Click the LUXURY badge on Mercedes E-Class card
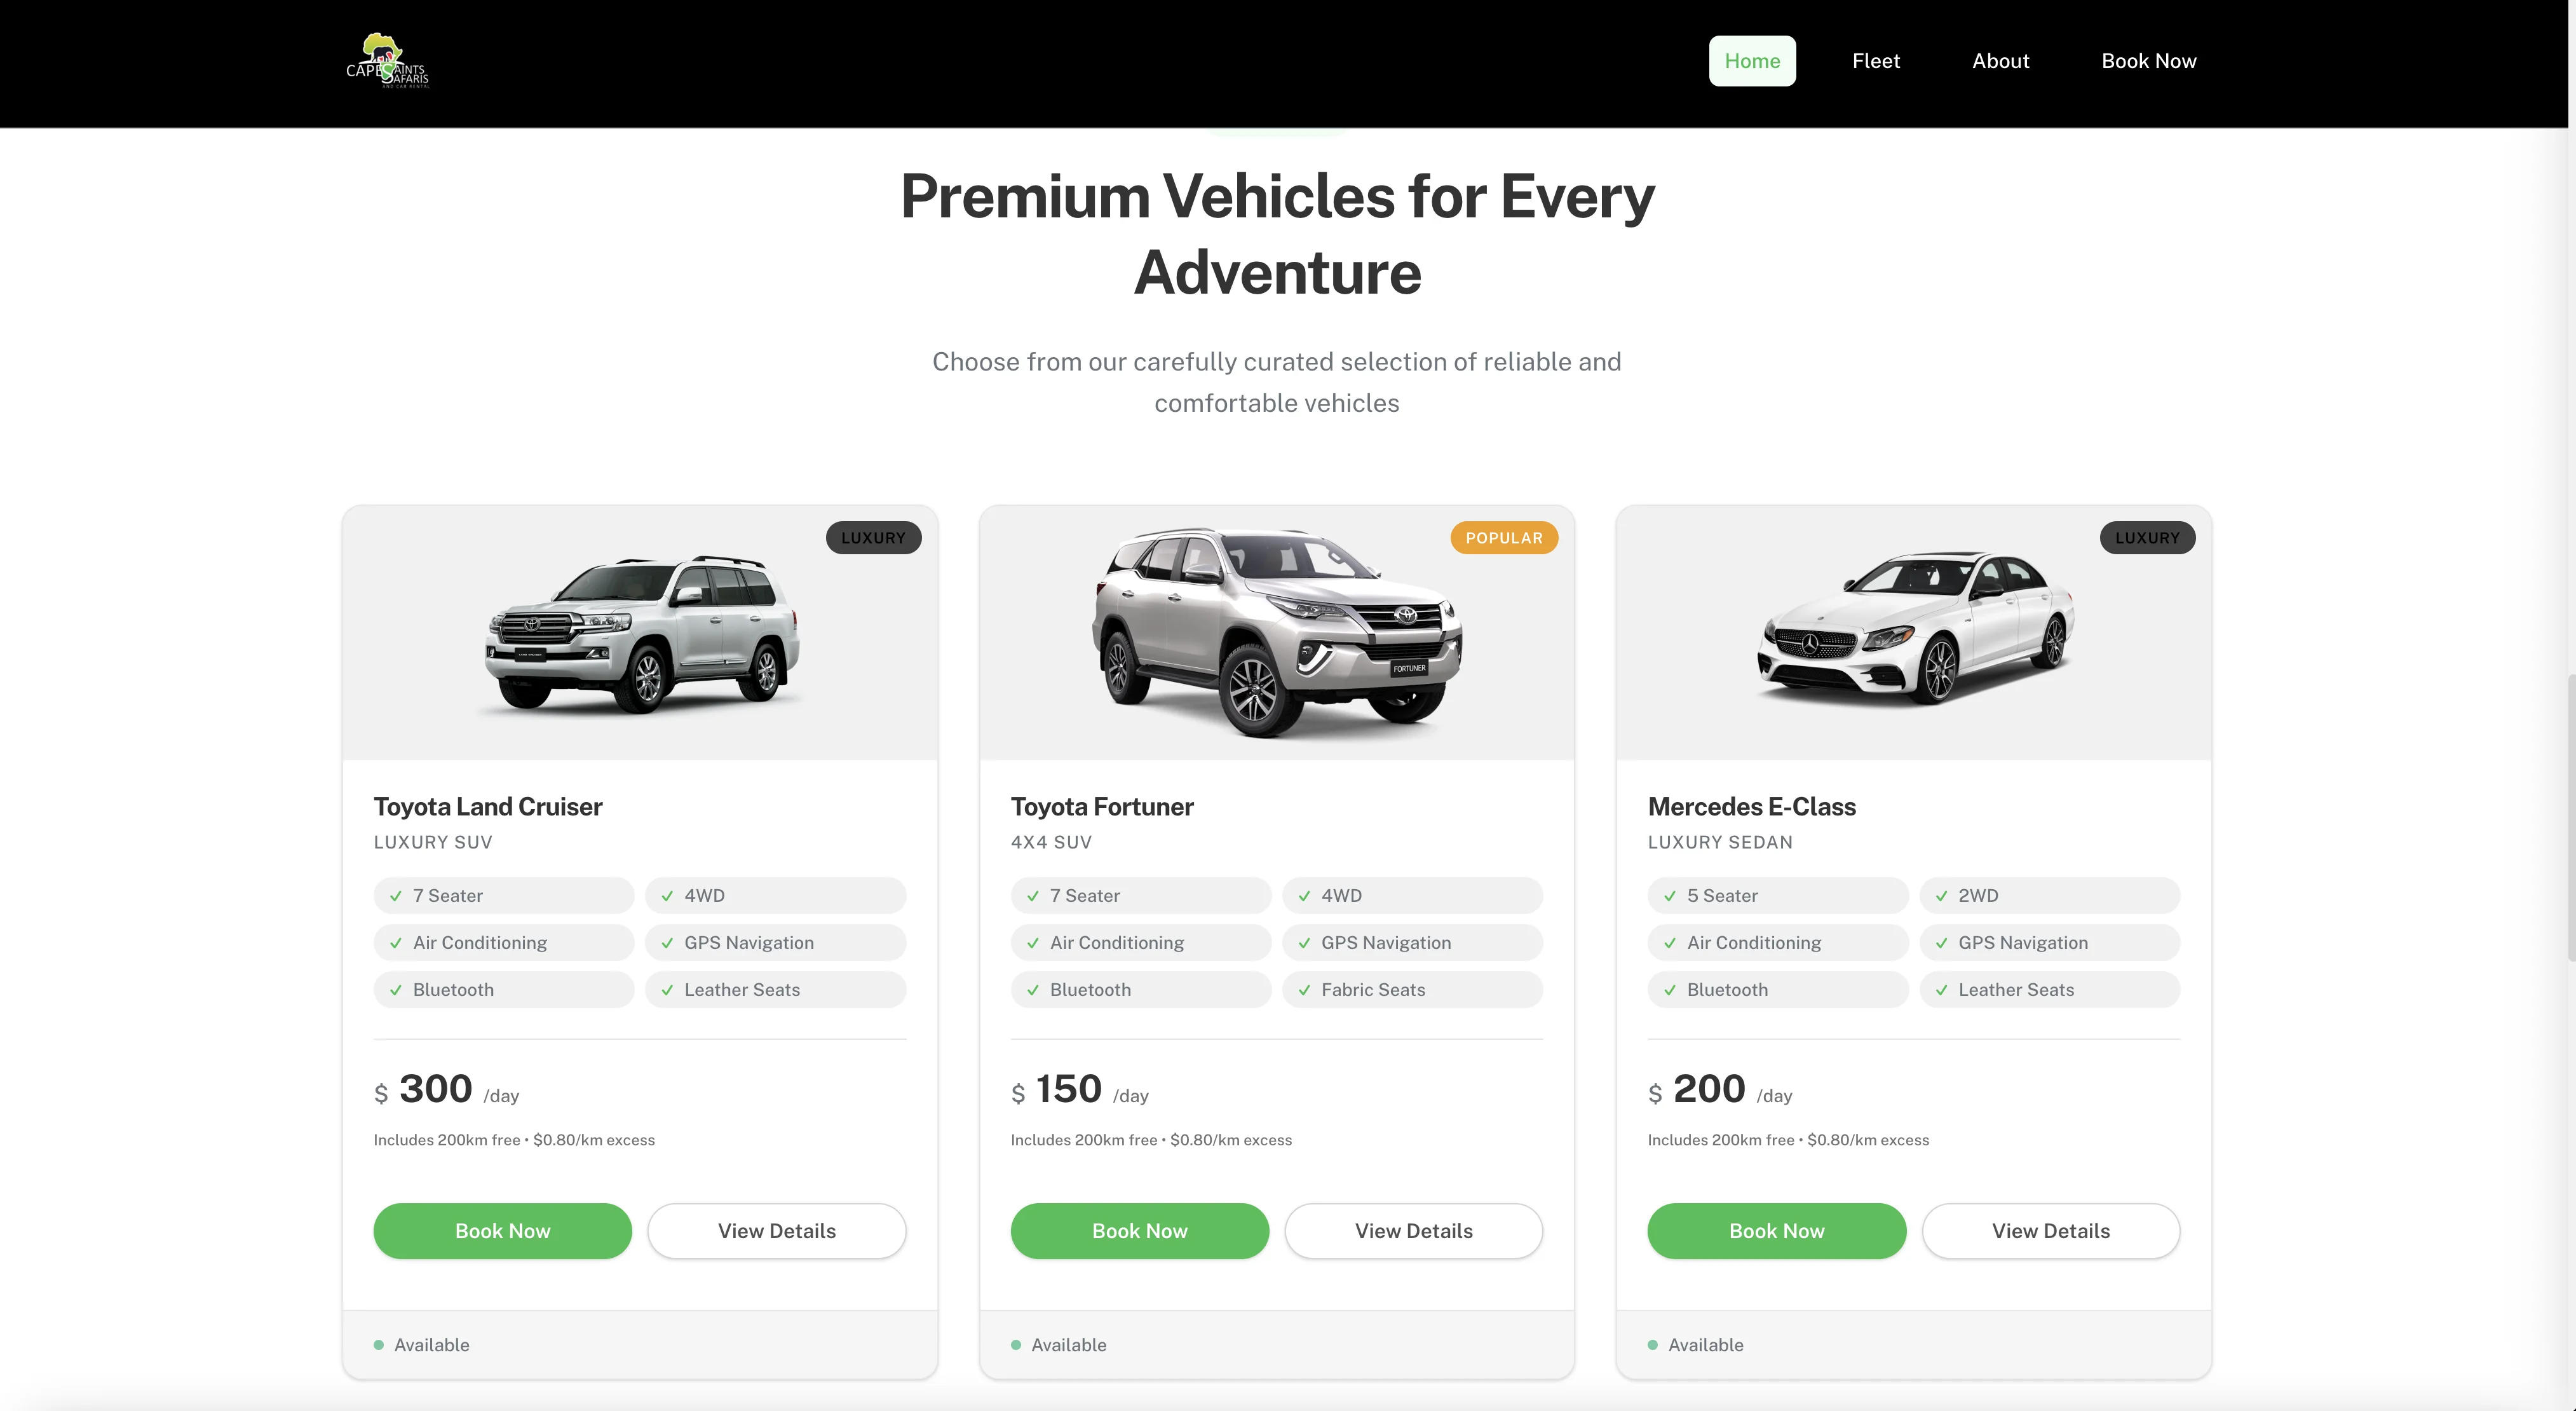Screen dimensions: 2576x1411 2147,538
